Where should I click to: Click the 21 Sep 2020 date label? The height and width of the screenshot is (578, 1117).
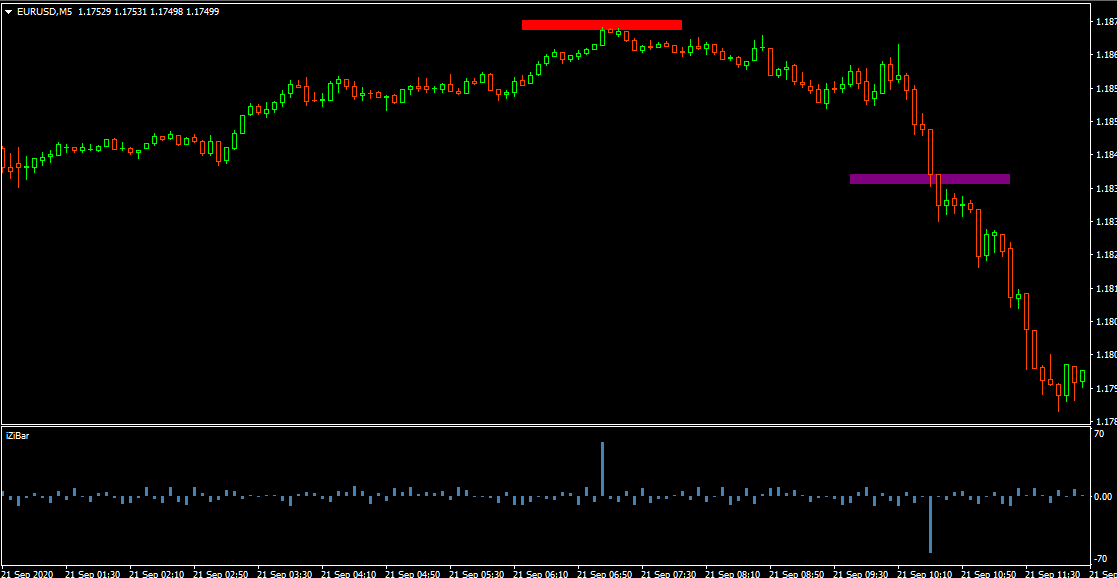26,572
